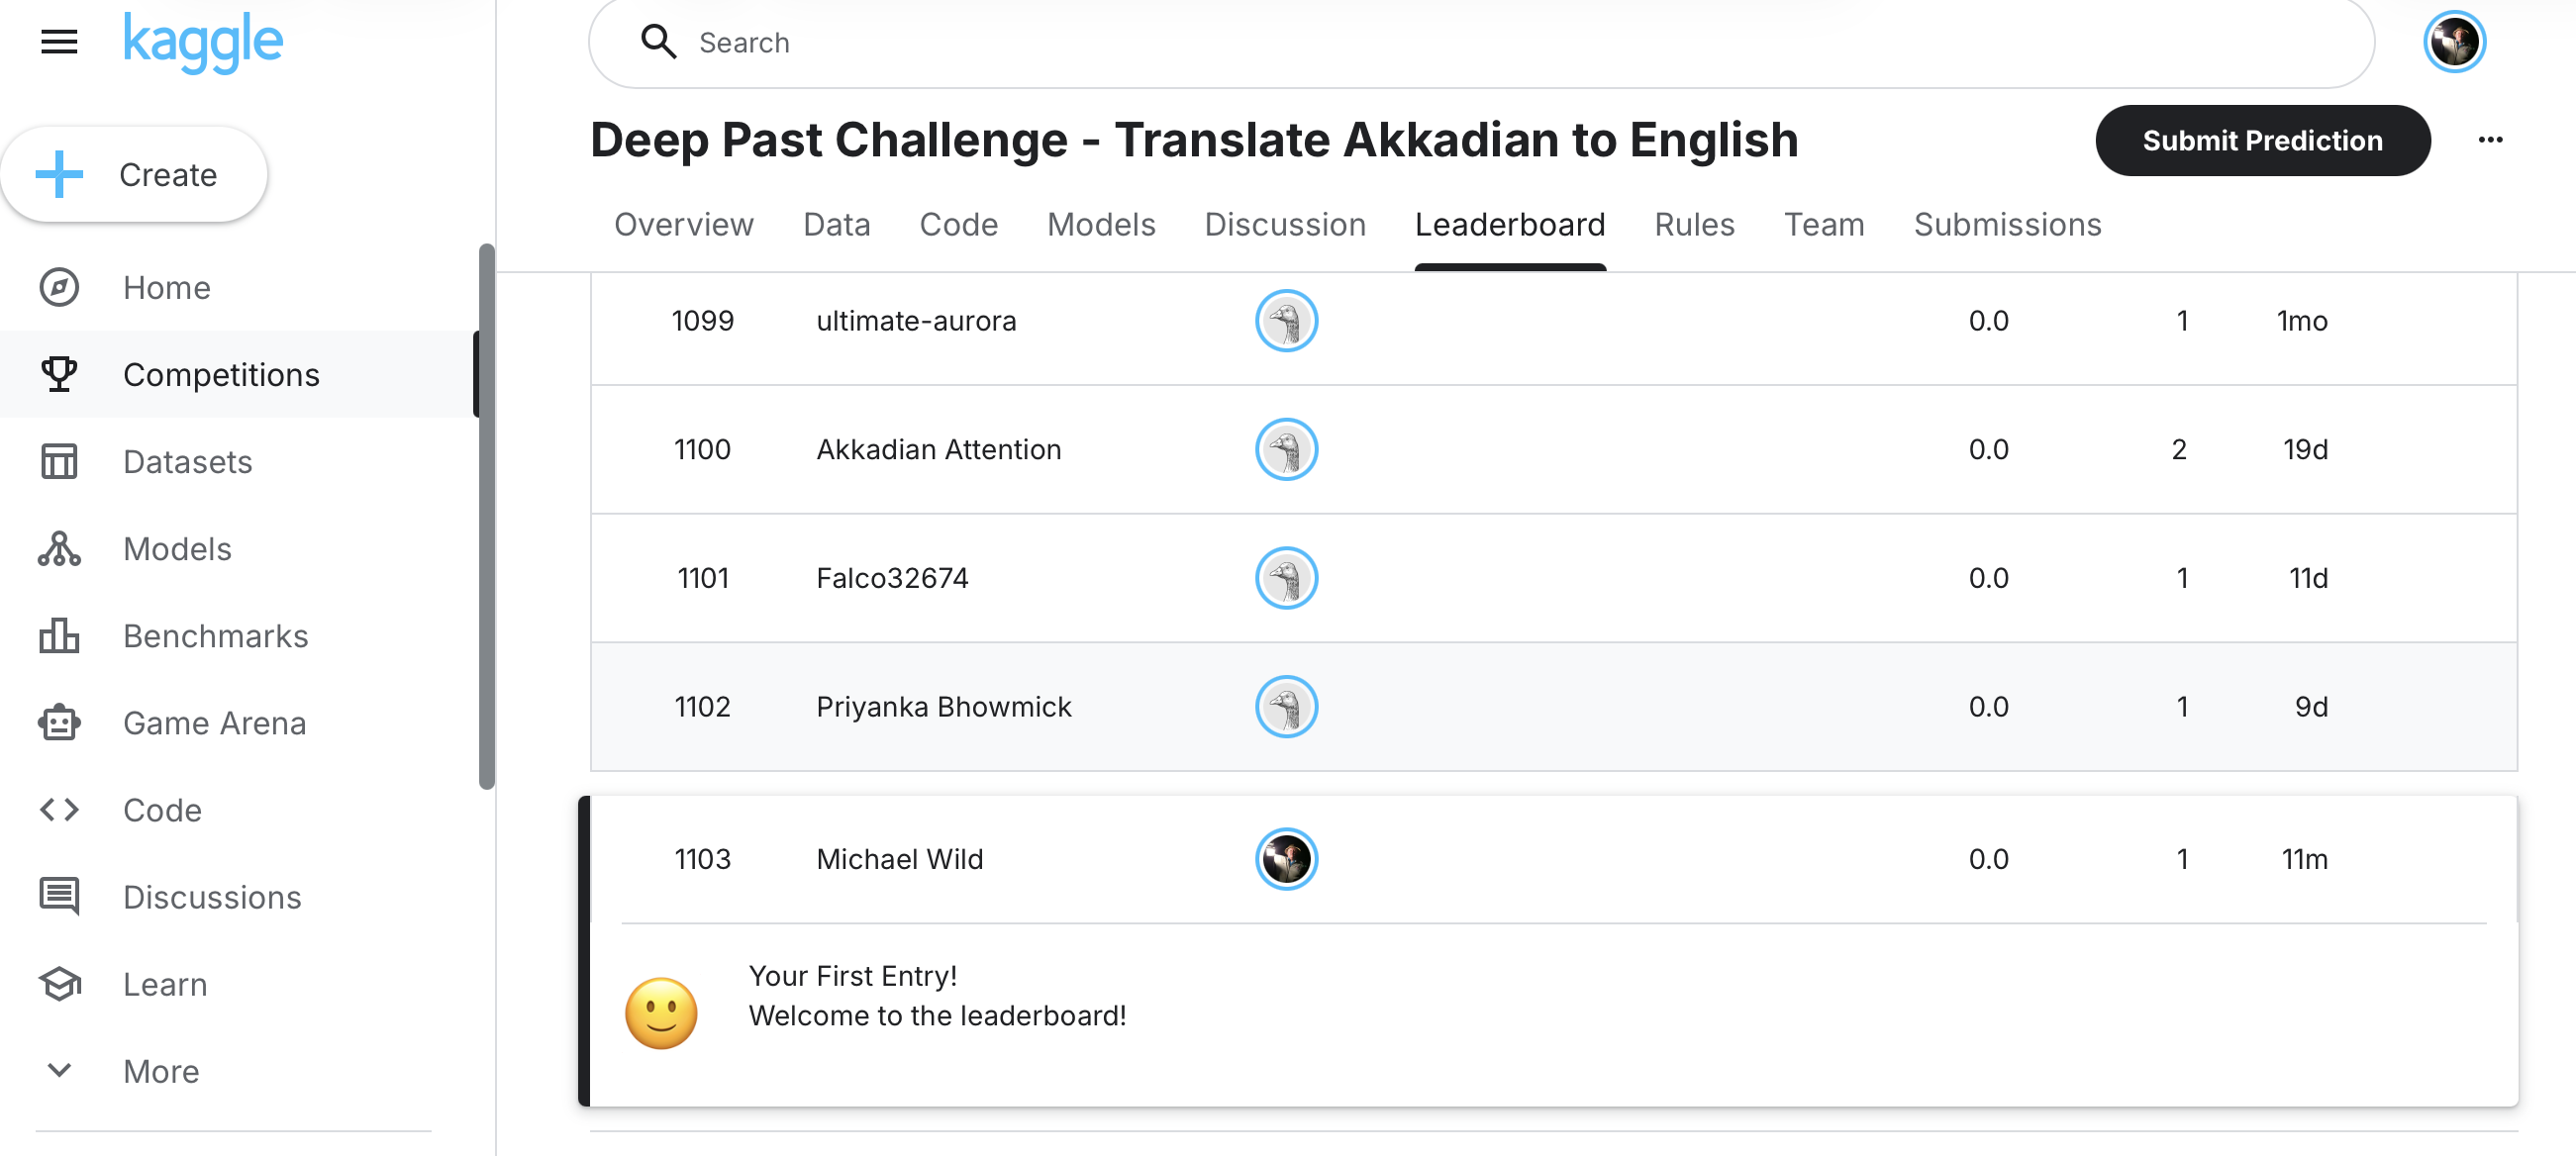Open Datasets table icon
Screen dimensions: 2576x1156
point(59,462)
